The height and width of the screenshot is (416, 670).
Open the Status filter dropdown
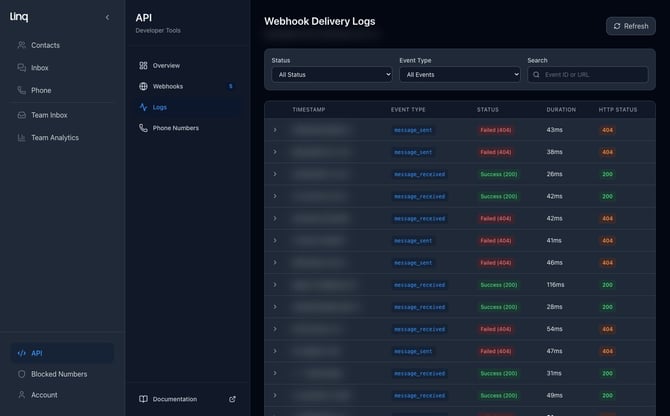[331, 74]
